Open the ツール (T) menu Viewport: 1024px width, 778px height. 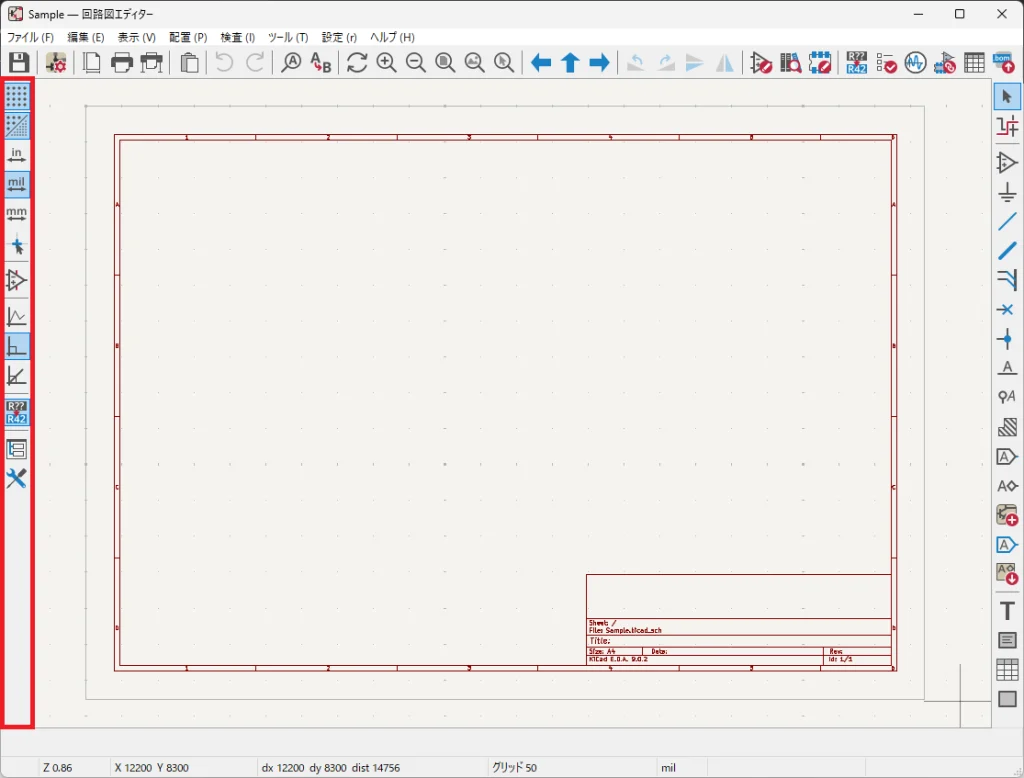(288, 37)
